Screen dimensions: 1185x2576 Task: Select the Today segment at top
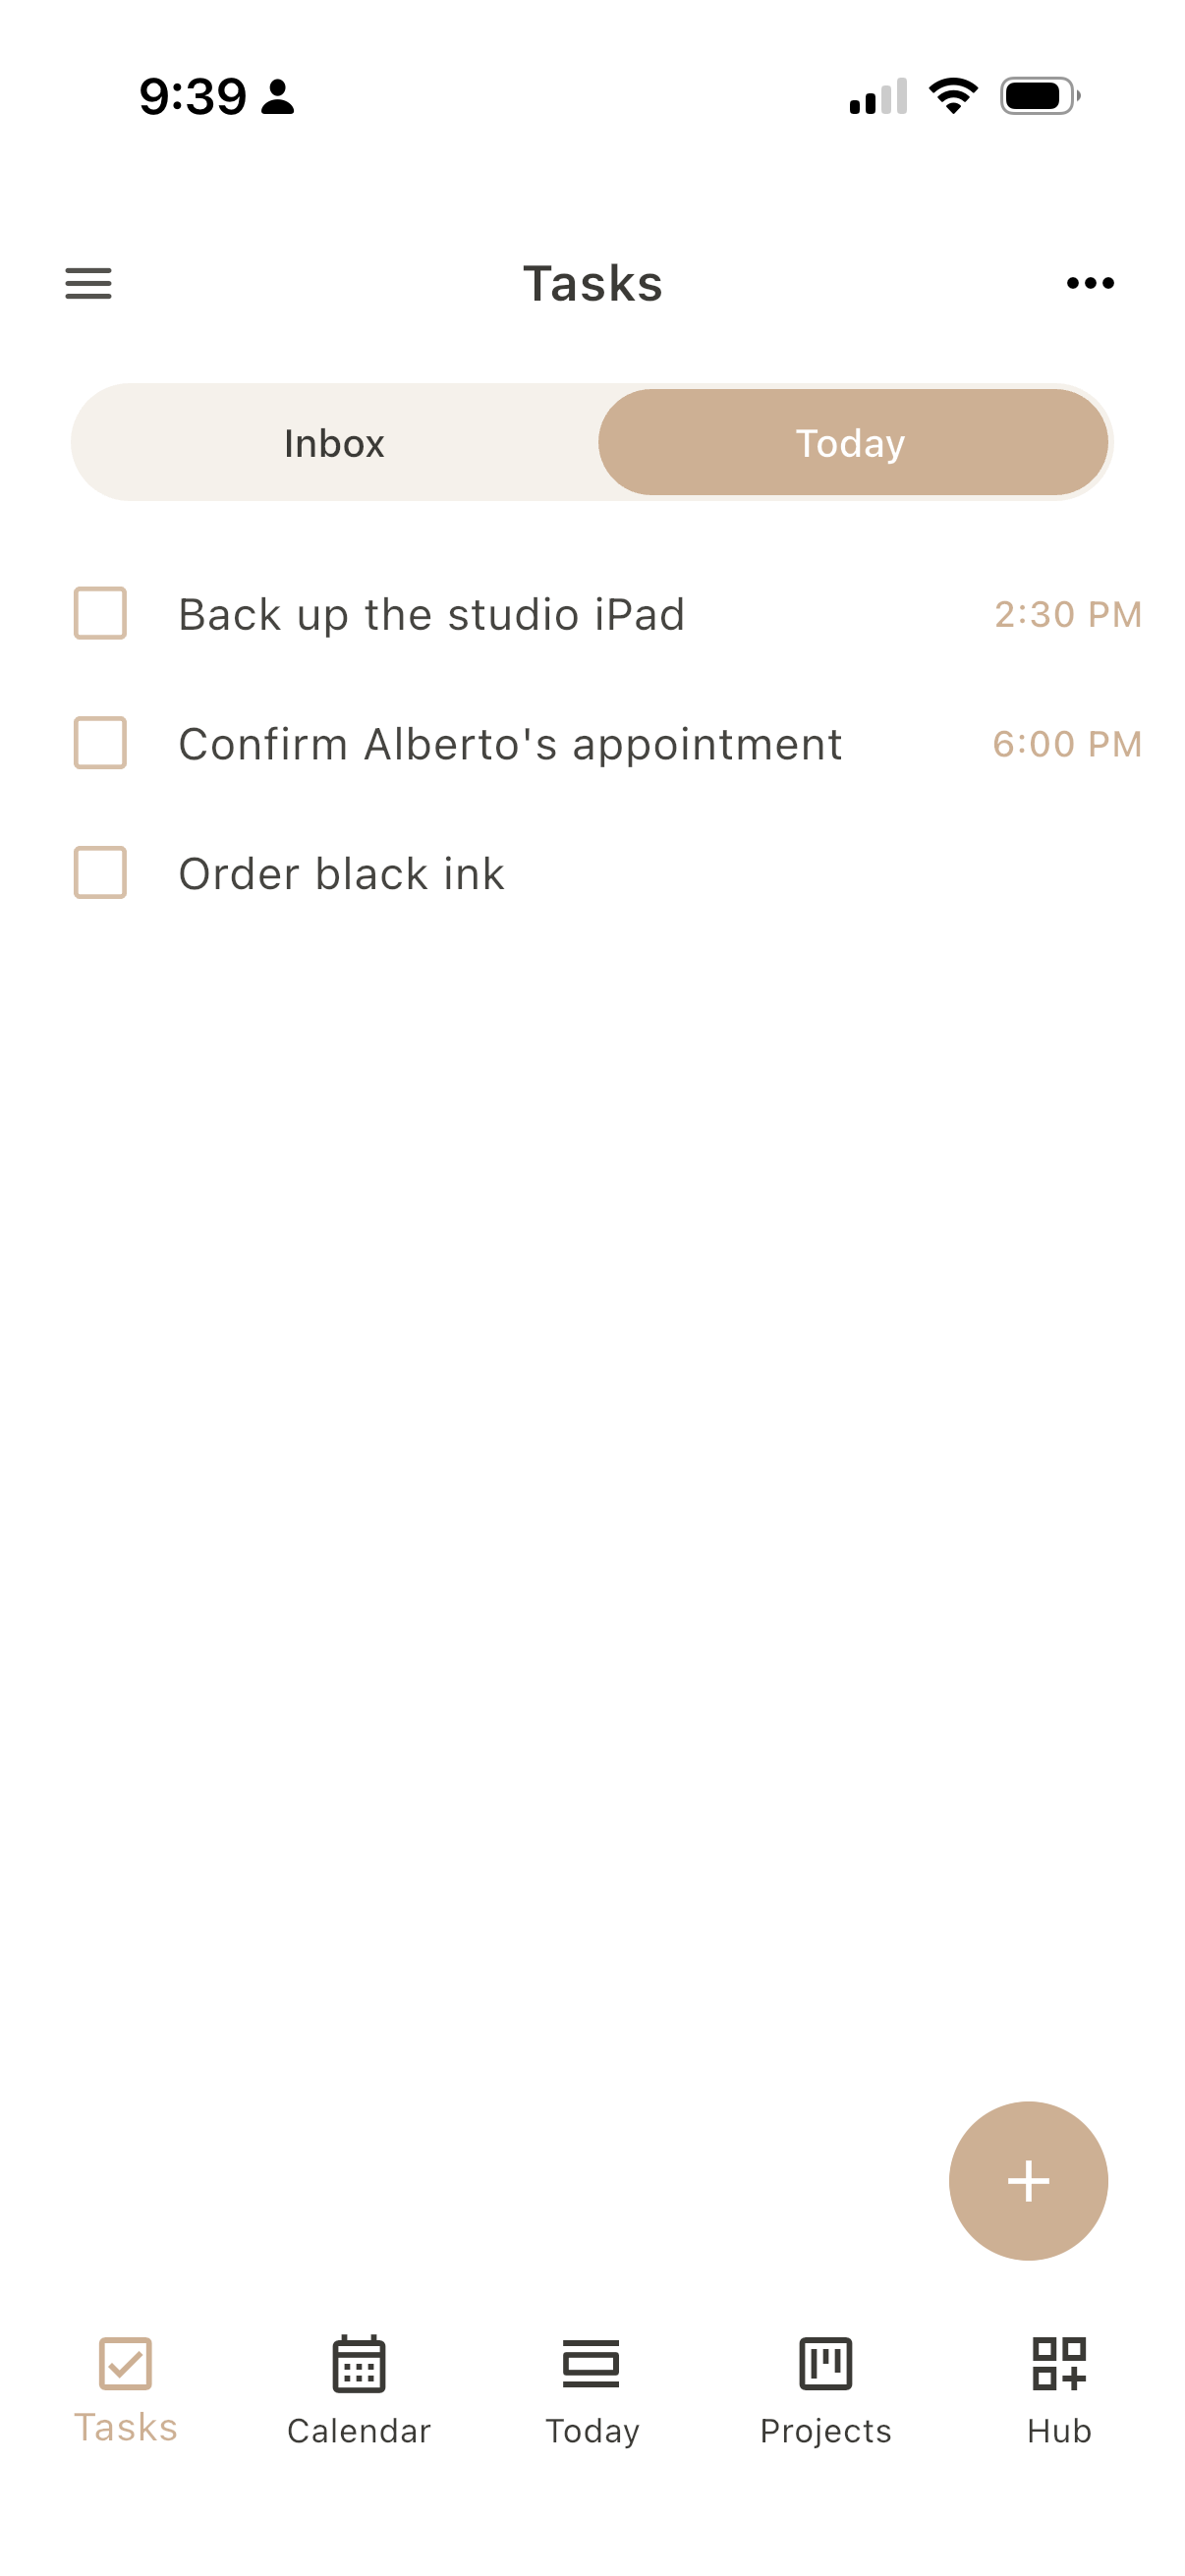pyautogui.click(x=852, y=443)
